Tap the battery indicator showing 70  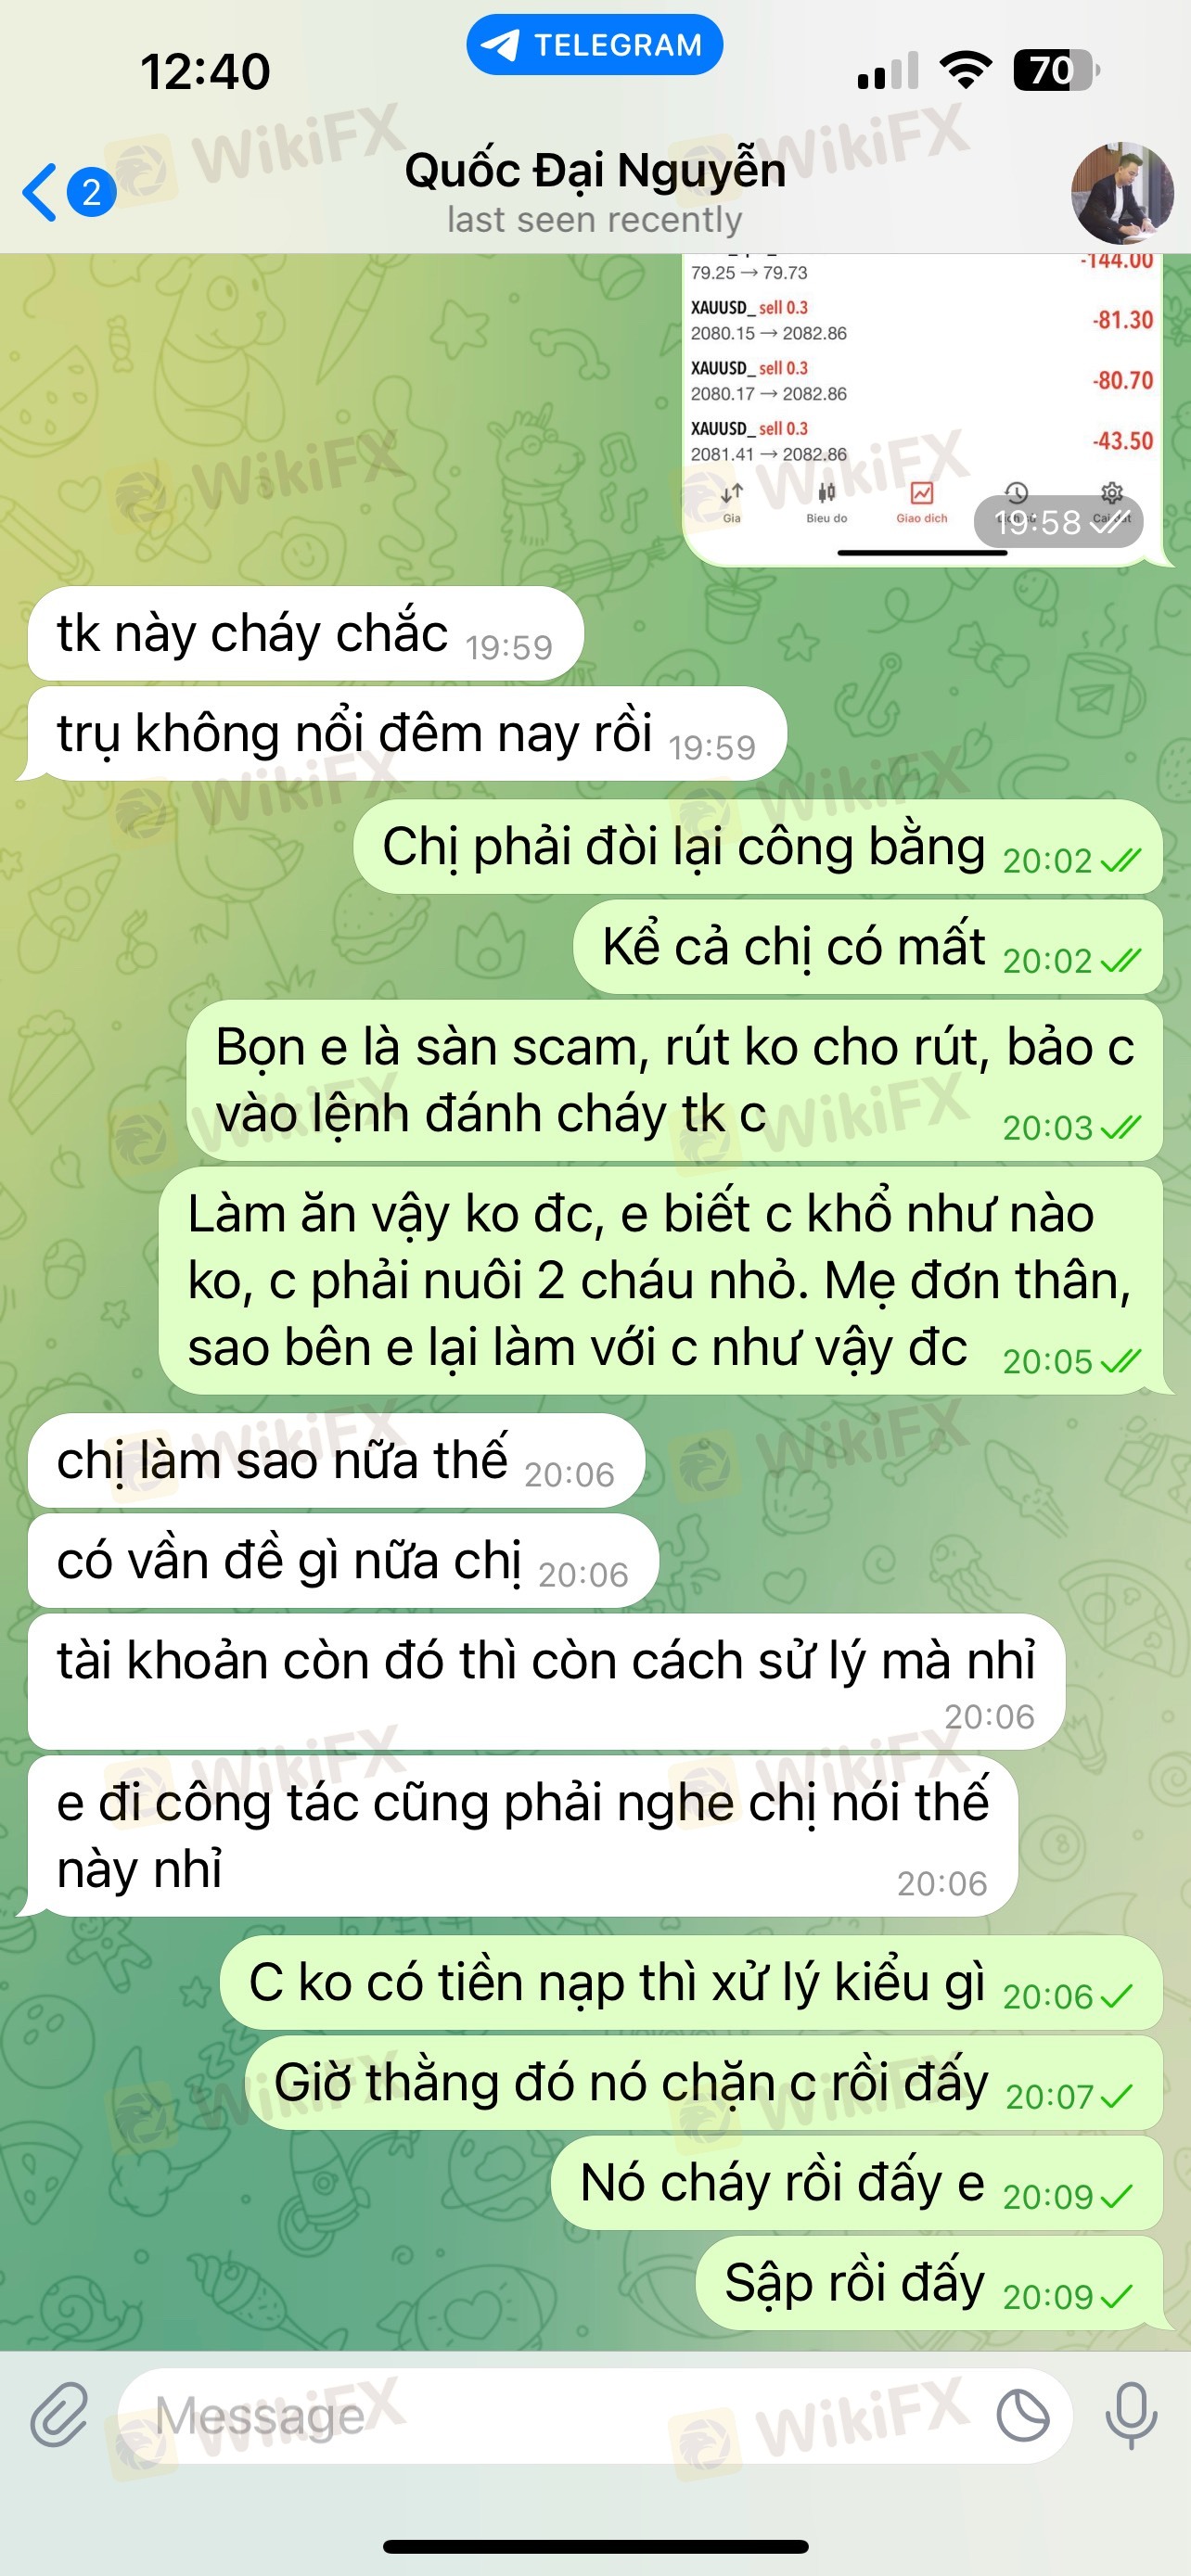[x=1056, y=70]
